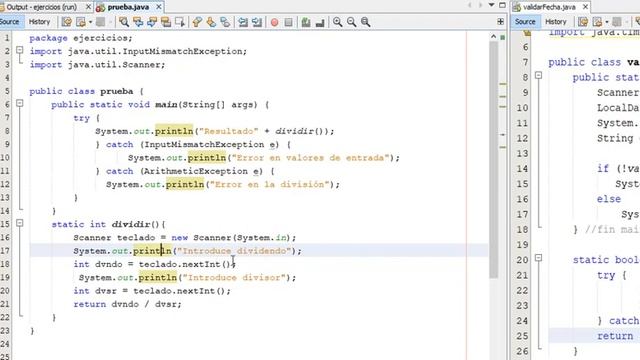Toggle Highlight Search in editor toolbar
The width and height of the screenshot is (640, 360).
166,22
